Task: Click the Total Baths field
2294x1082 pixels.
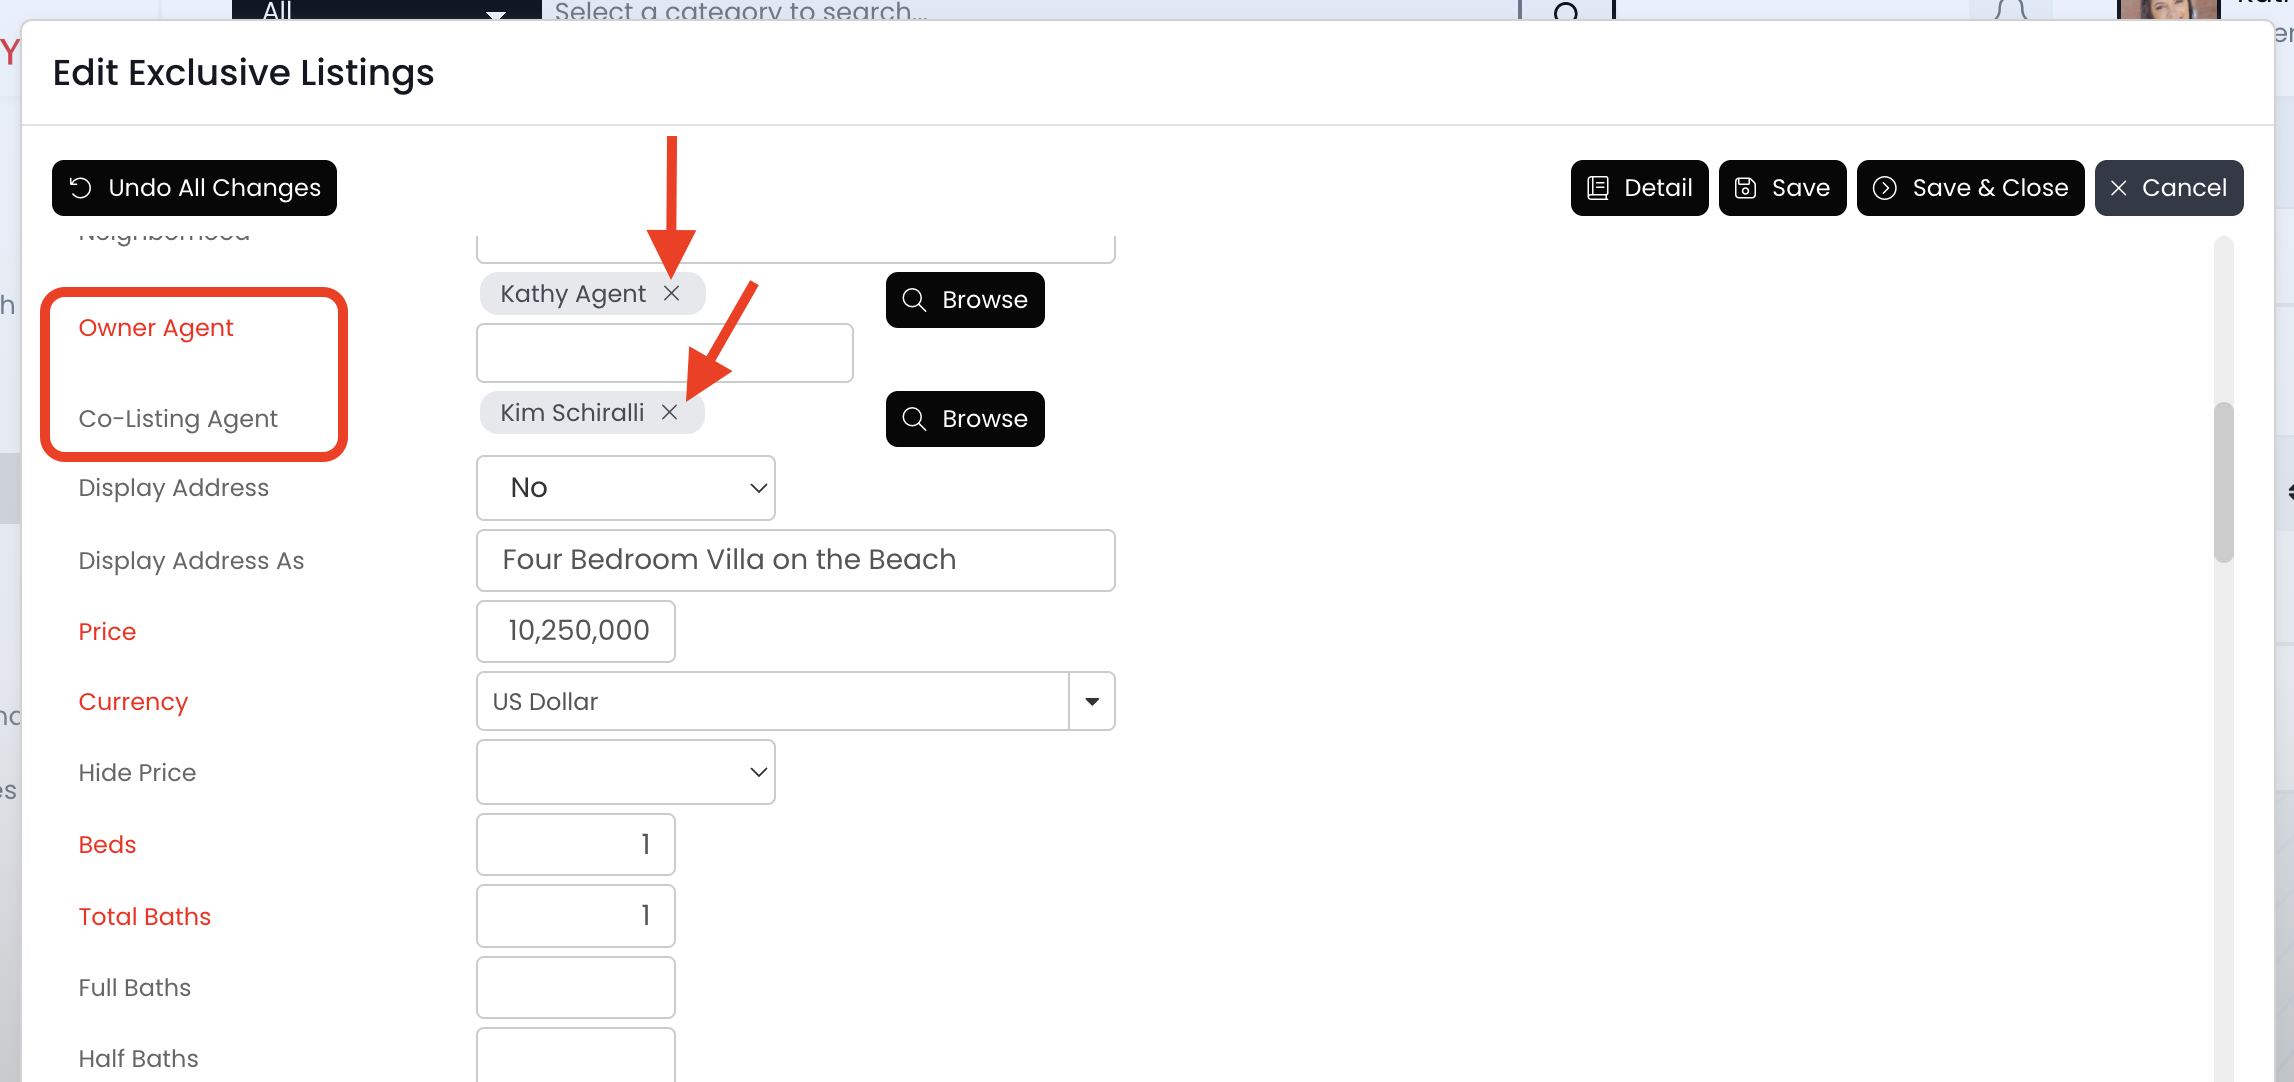Action: click(x=576, y=916)
